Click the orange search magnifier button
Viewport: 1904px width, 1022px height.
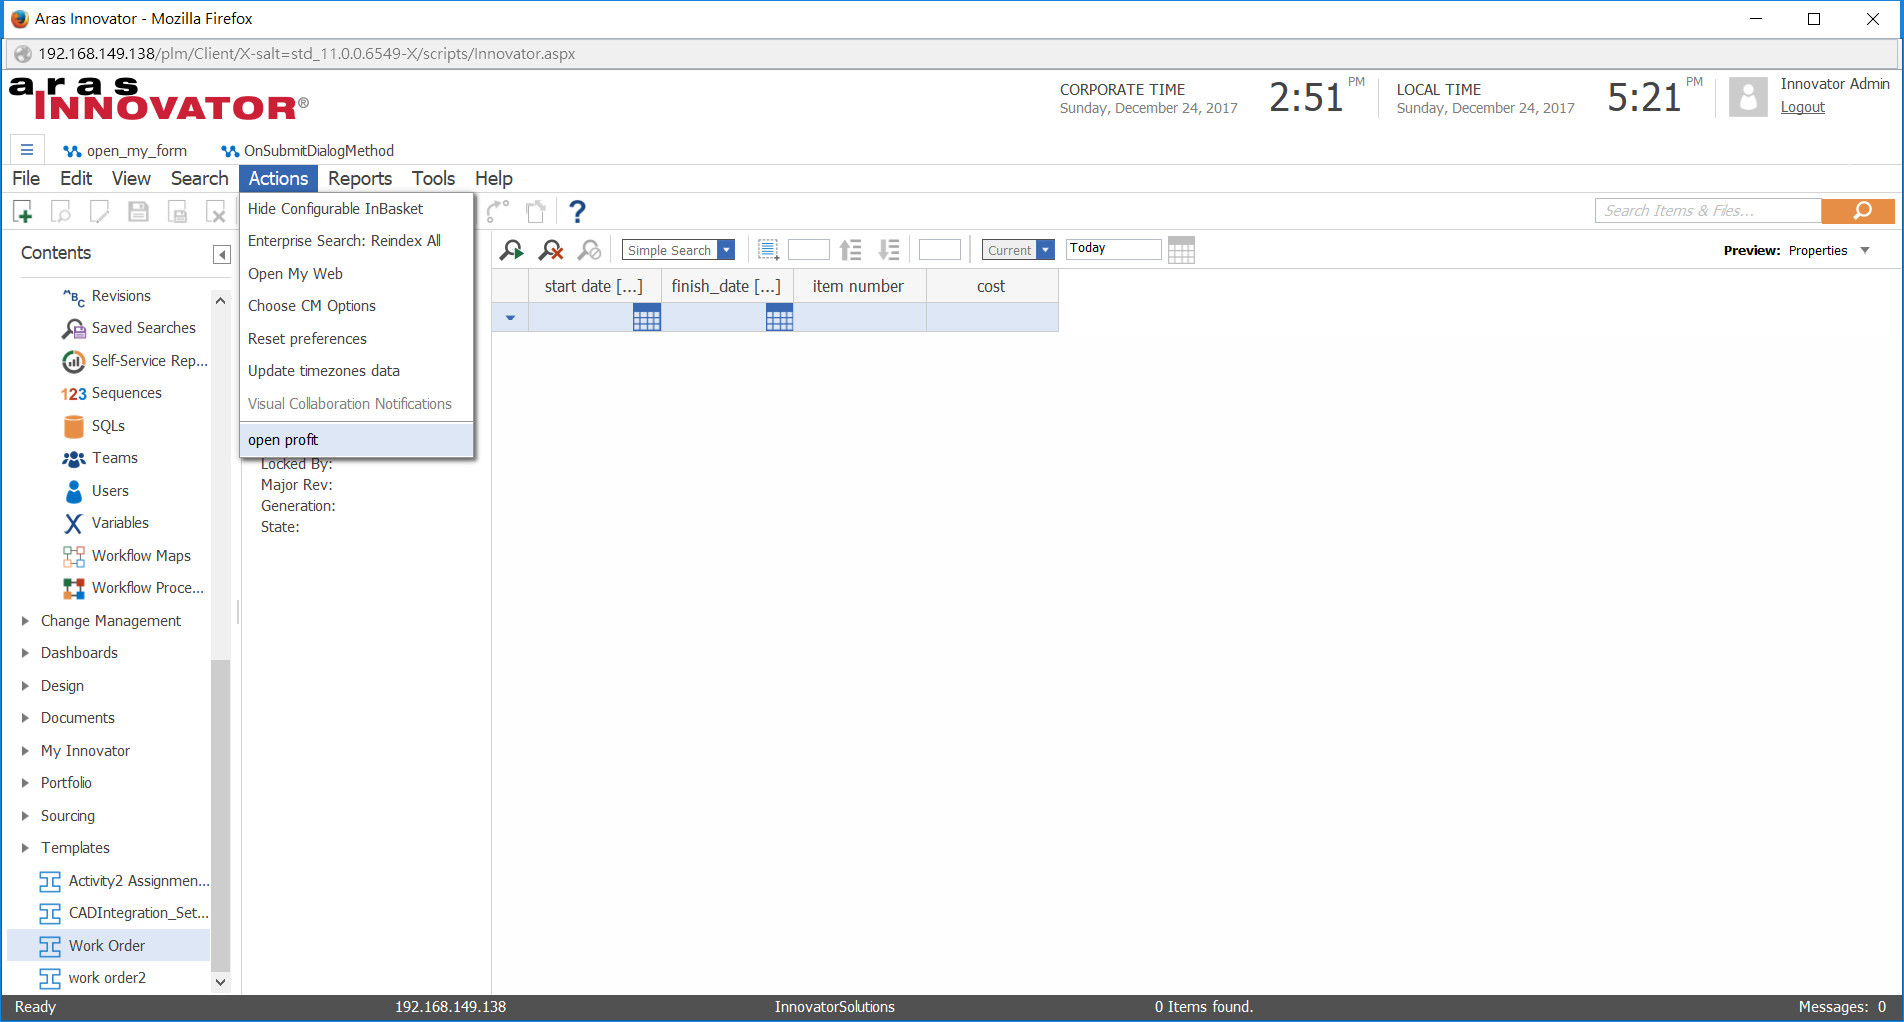[1858, 211]
